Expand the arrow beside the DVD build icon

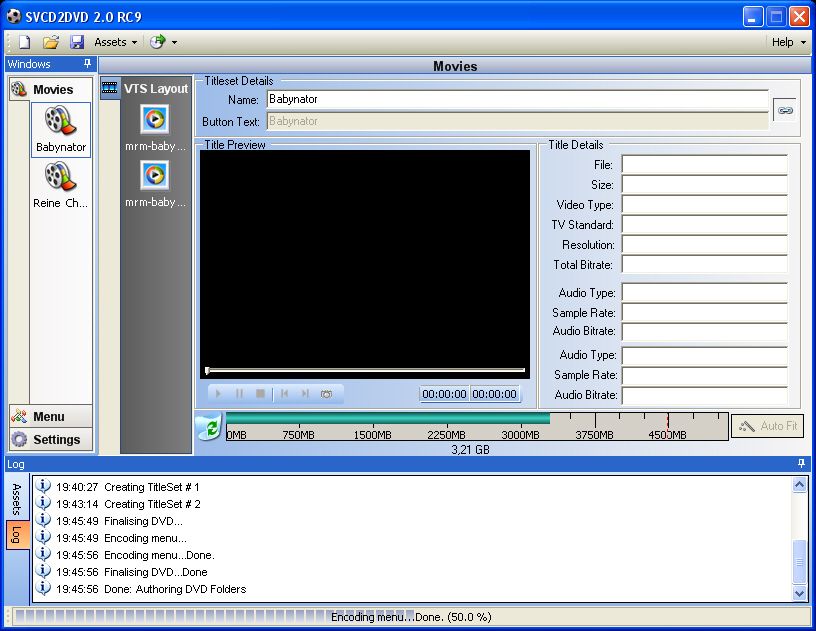[x=174, y=42]
